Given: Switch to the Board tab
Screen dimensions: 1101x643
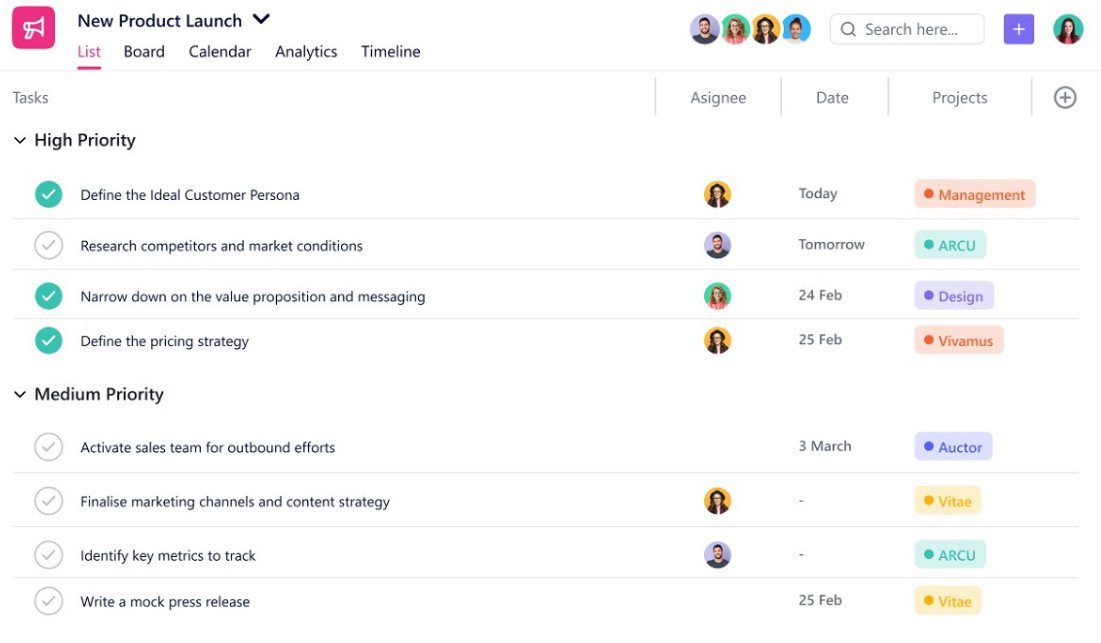Looking at the screenshot, I should click(x=144, y=51).
